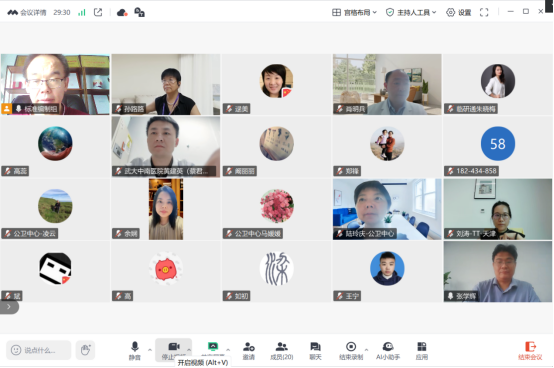End the meeting with 结束会议

point(530,350)
